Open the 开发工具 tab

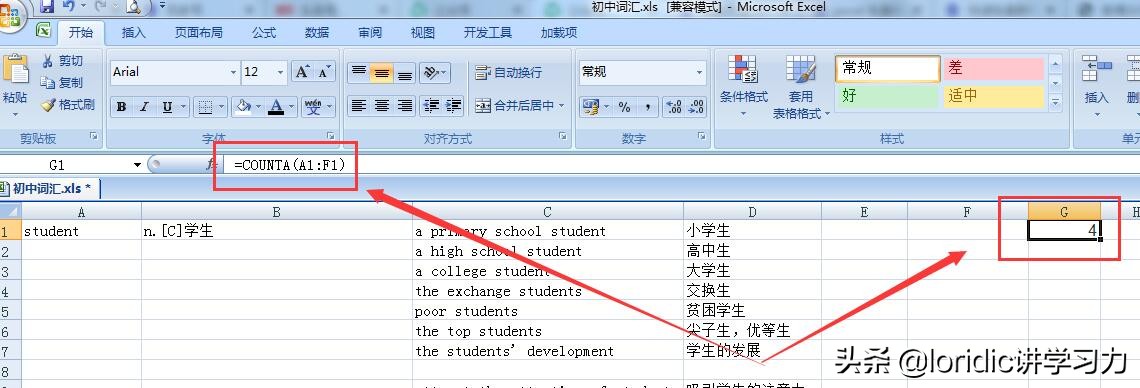[488, 33]
